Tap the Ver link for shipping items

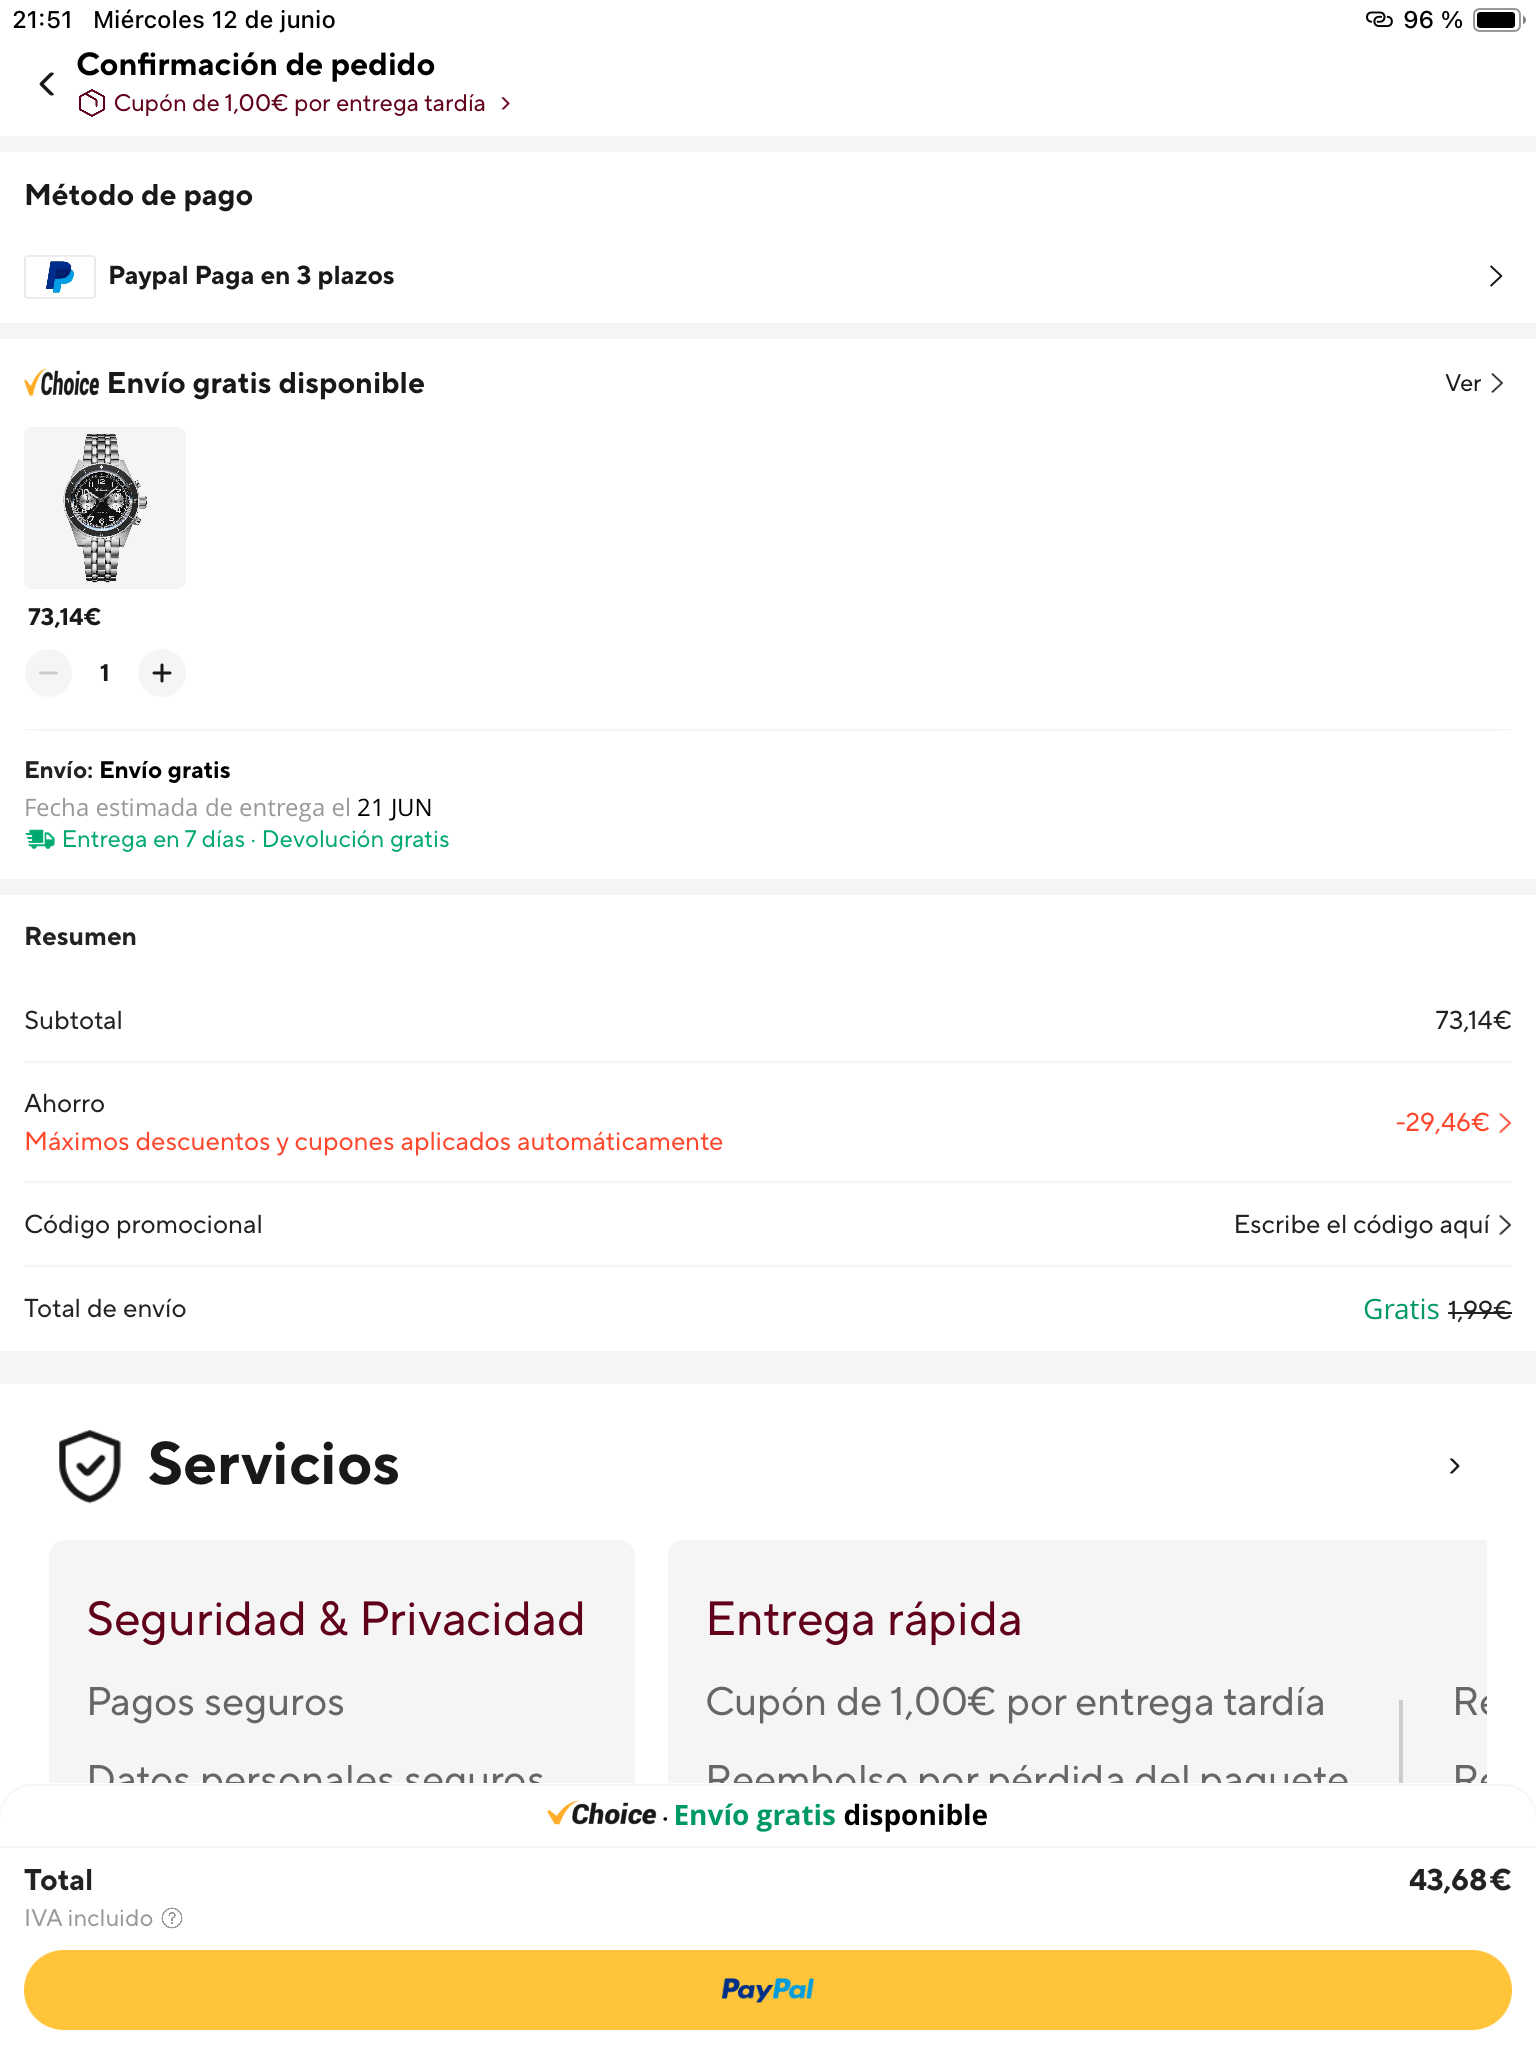[x=1474, y=383]
